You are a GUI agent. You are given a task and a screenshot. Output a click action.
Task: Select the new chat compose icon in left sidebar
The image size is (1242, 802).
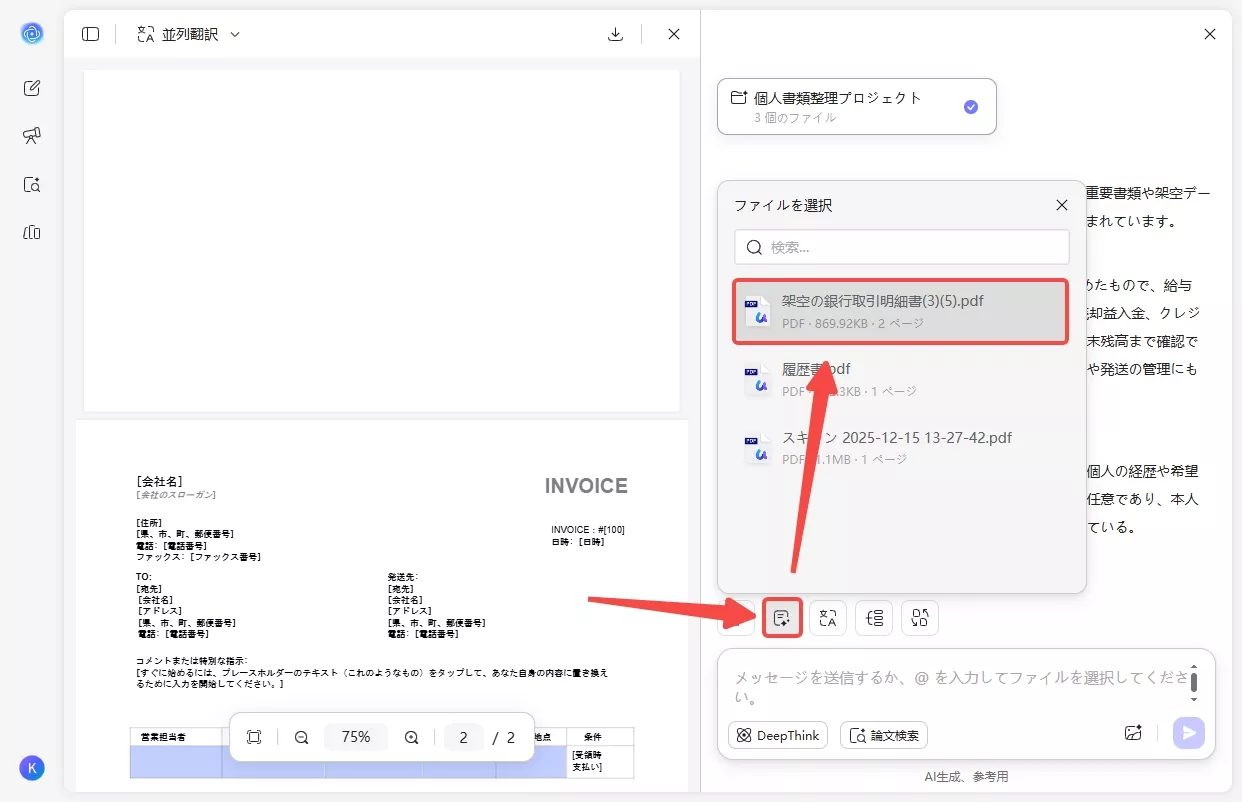pyautogui.click(x=31, y=87)
